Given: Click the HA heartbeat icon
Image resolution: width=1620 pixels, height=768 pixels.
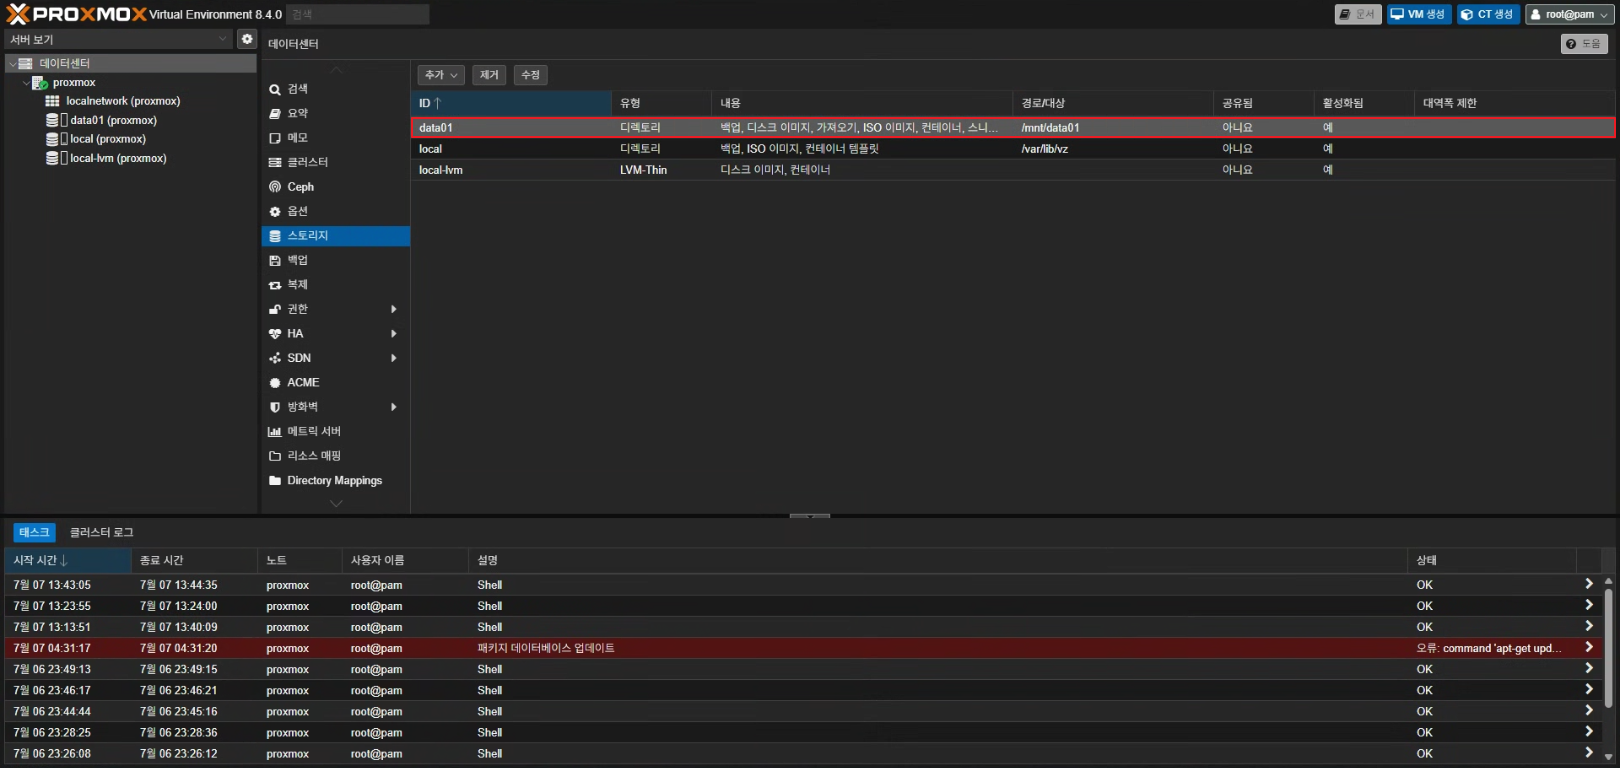Looking at the screenshot, I should (x=275, y=334).
